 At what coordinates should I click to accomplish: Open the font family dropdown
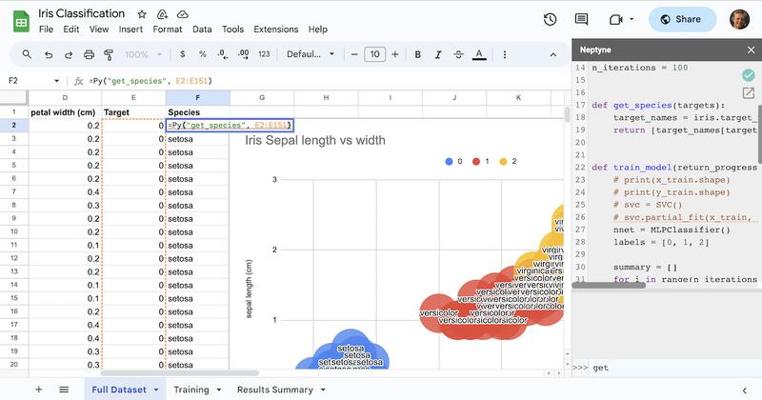310,54
